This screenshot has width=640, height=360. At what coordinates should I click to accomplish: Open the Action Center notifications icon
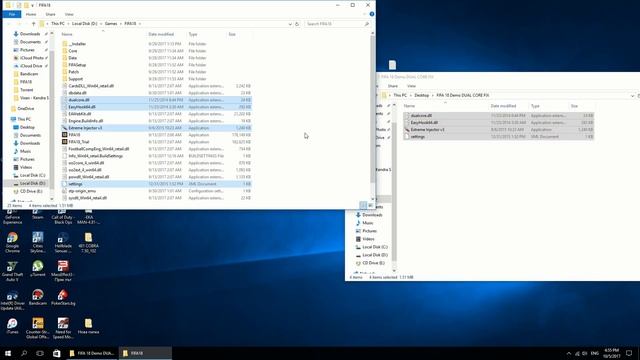tap(629, 353)
